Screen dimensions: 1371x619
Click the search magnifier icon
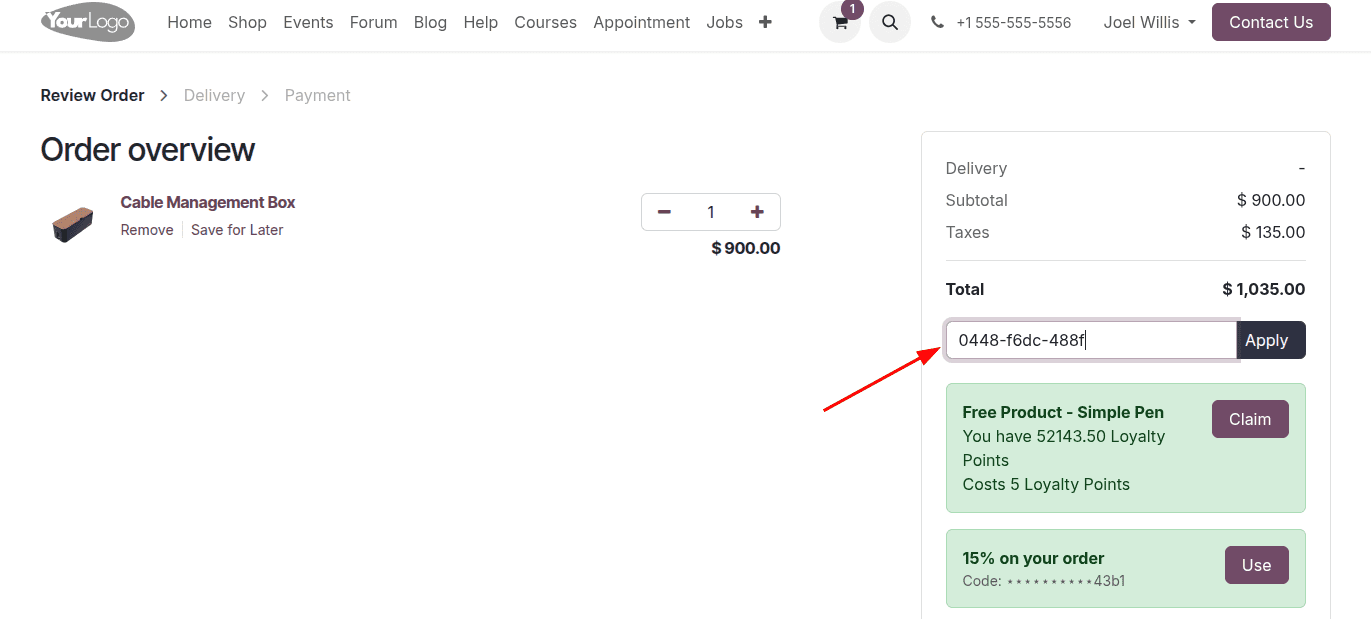(x=889, y=22)
